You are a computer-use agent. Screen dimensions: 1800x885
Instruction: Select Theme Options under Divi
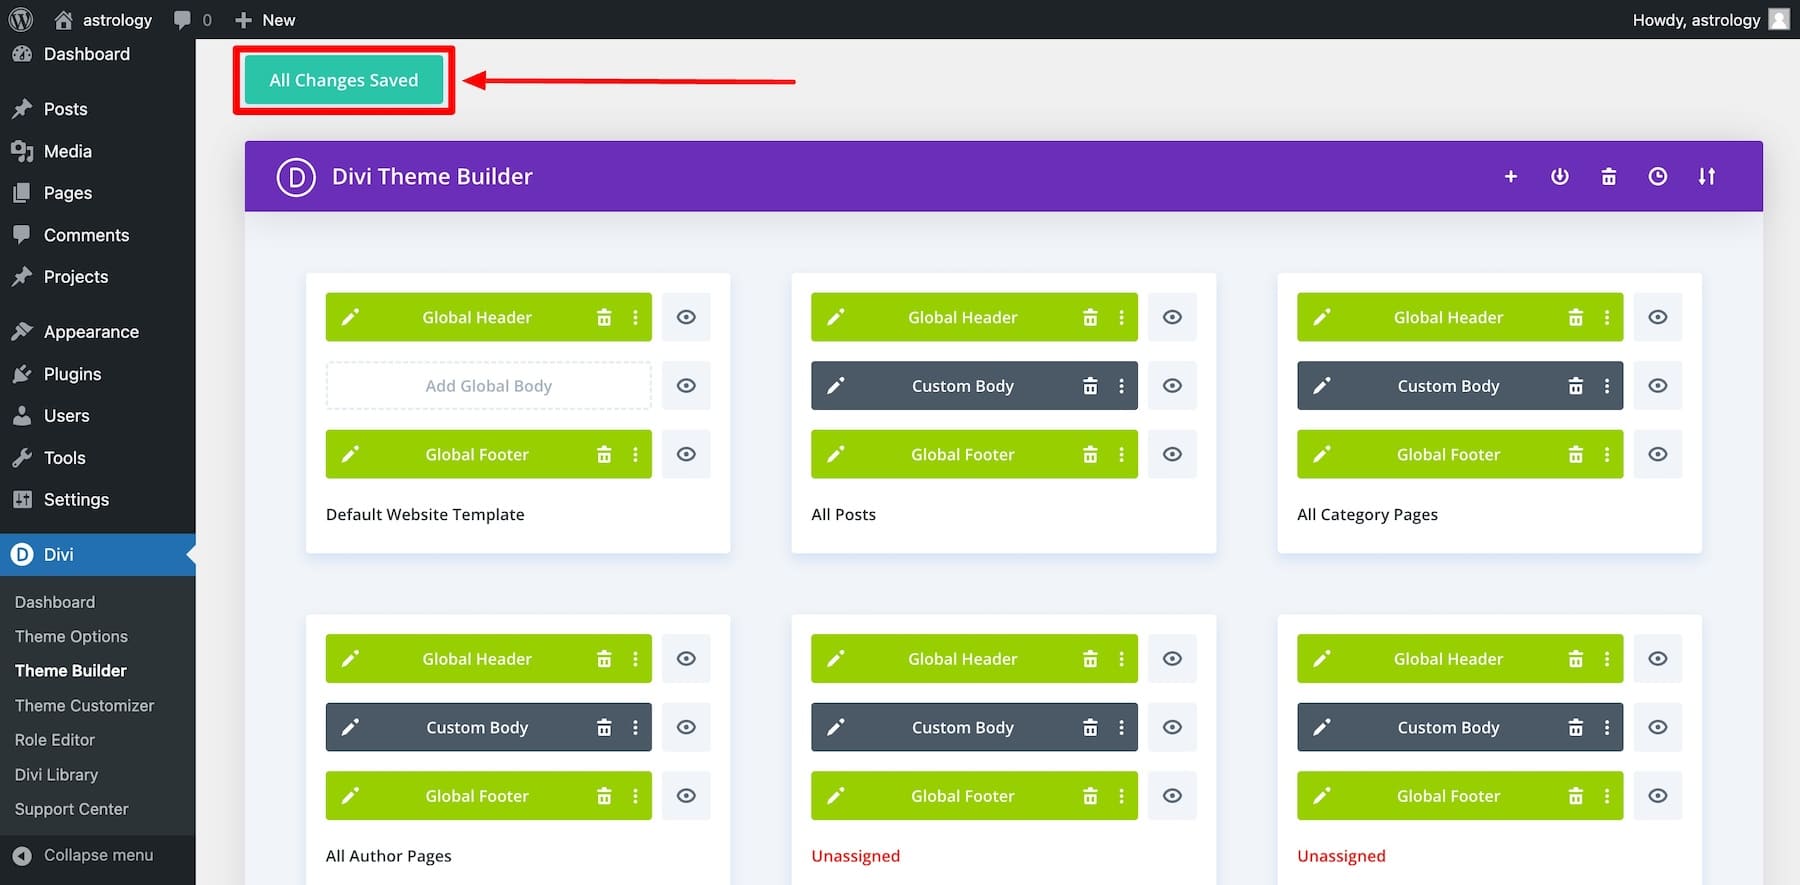(x=71, y=636)
